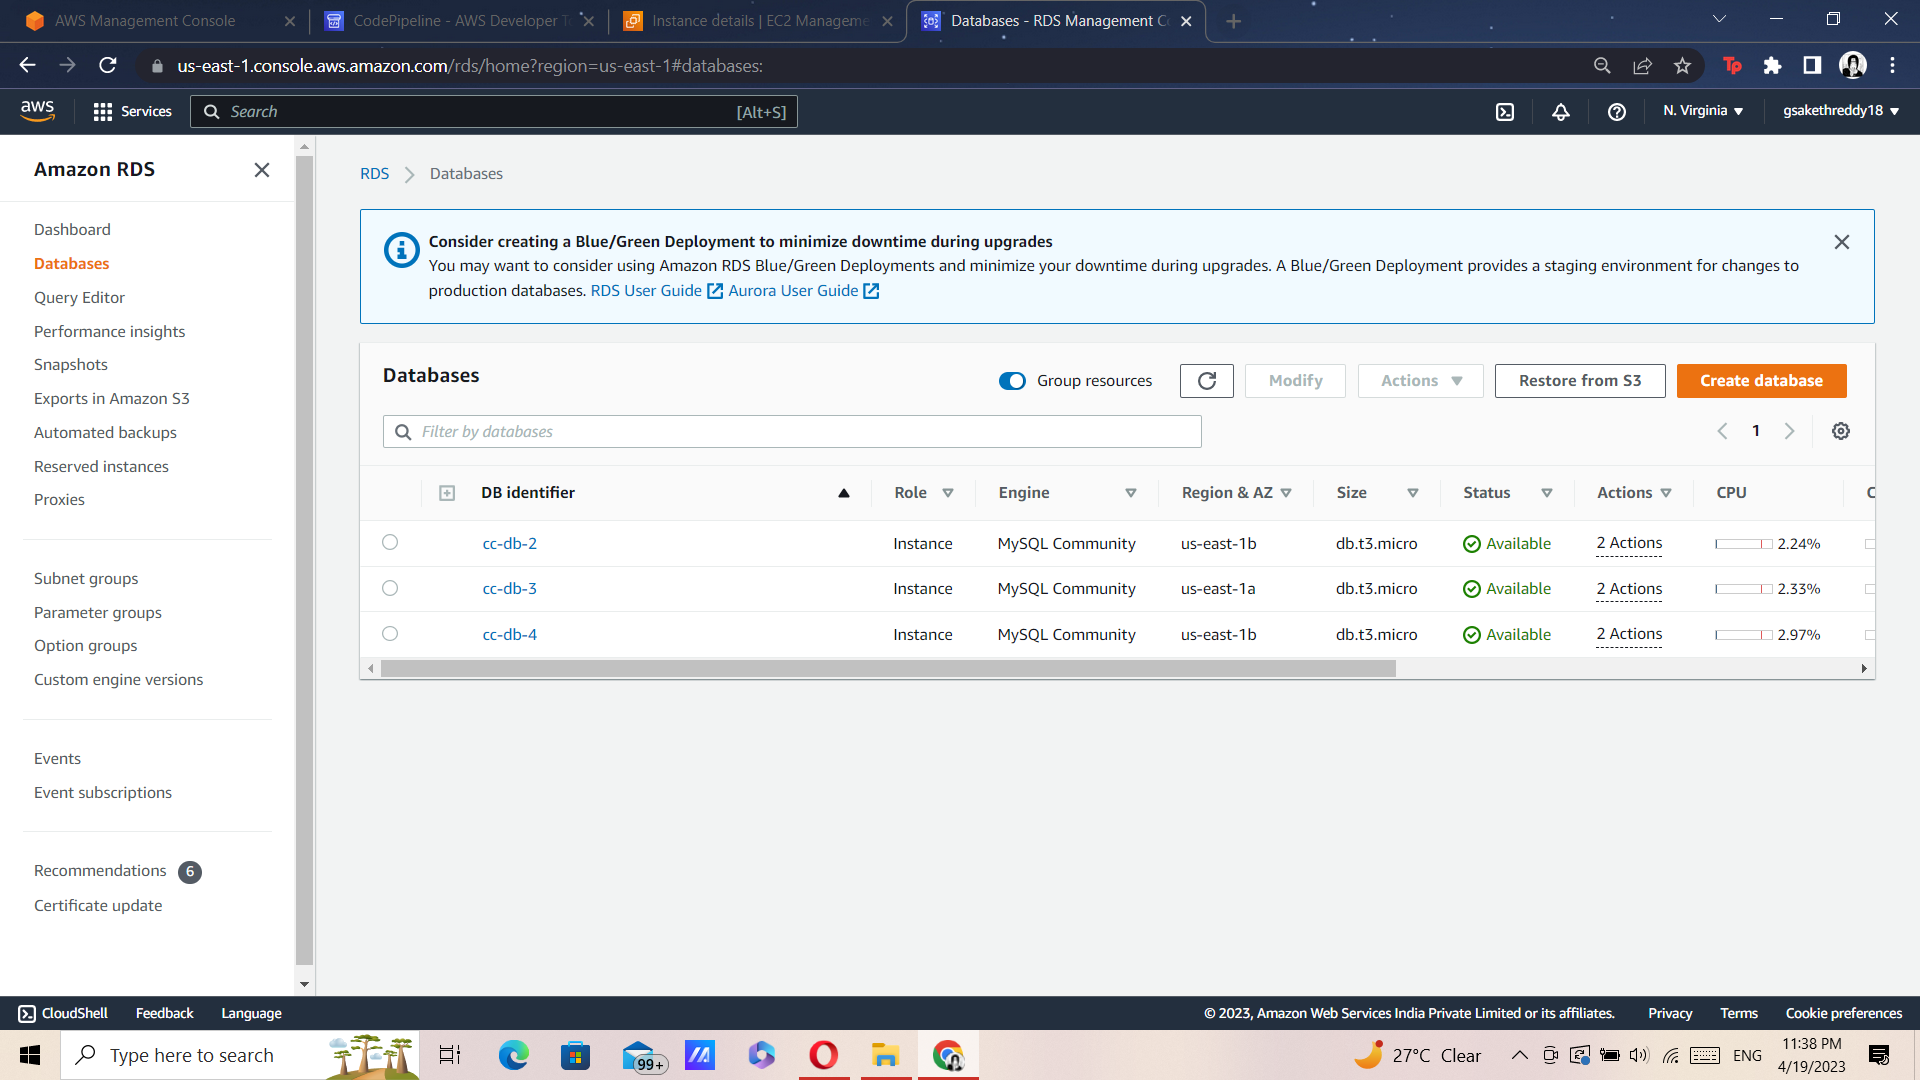This screenshot has height=1080, width=1920.
Task: Open Chrome from the Windows taskbar
Action: [x=947, y=1055]
